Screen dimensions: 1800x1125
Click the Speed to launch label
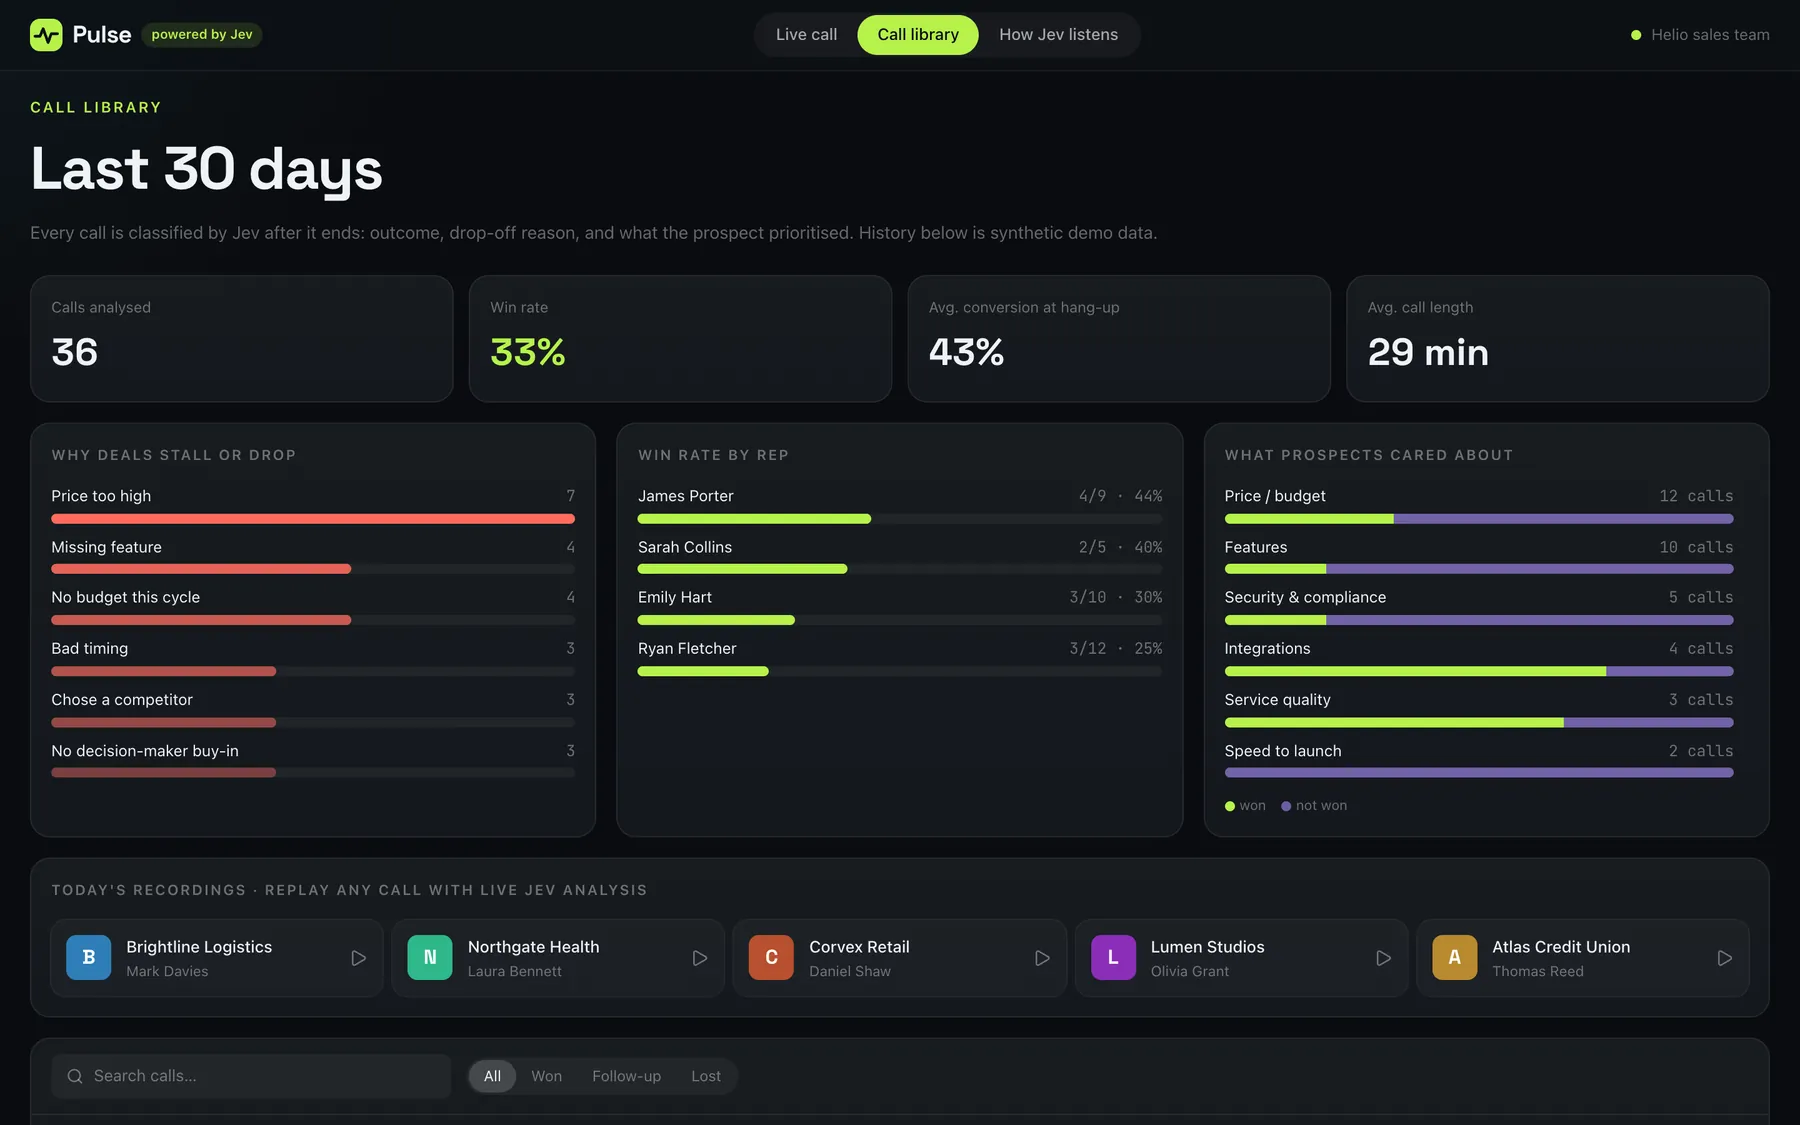[1283, 751]
